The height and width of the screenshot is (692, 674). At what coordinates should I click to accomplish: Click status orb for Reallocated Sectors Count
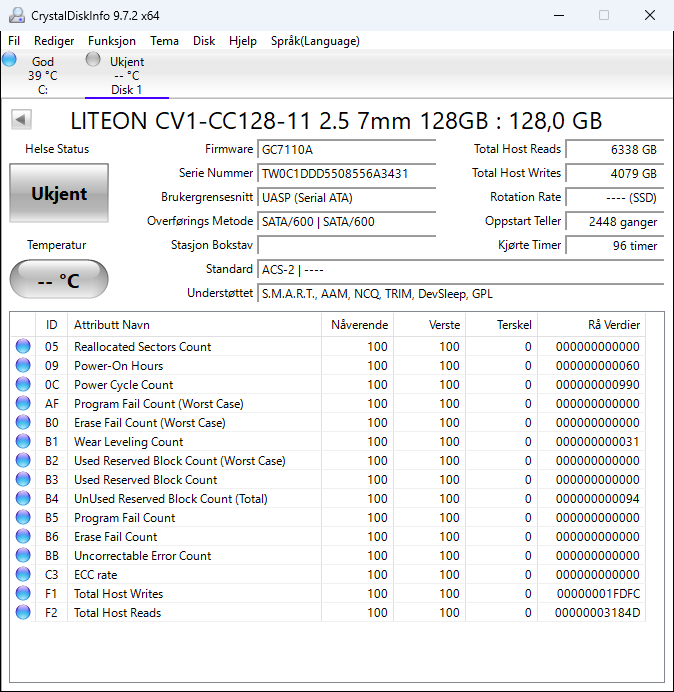[23, 346]
